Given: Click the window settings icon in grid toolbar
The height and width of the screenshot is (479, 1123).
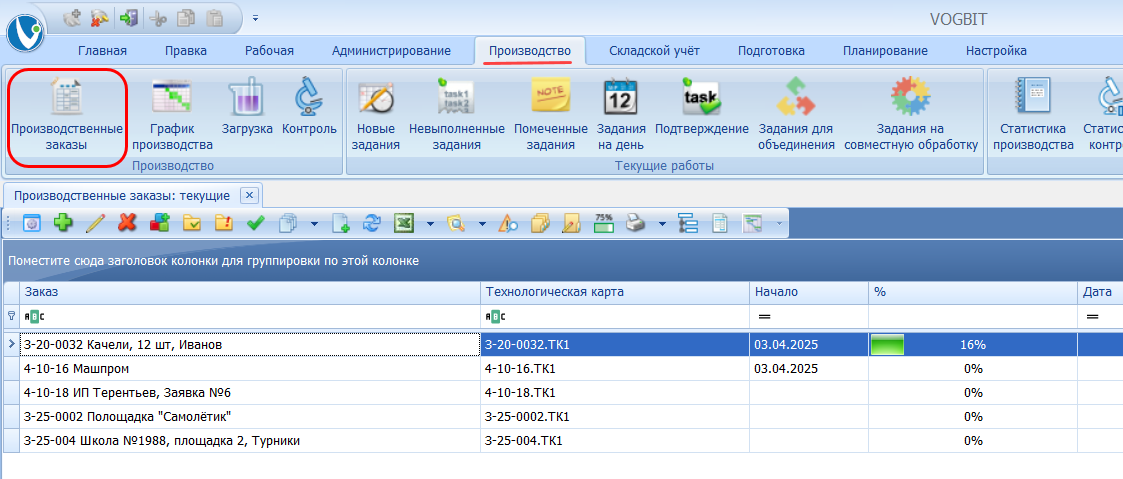Looking at the screenshot, I should [x=33, y=223].
